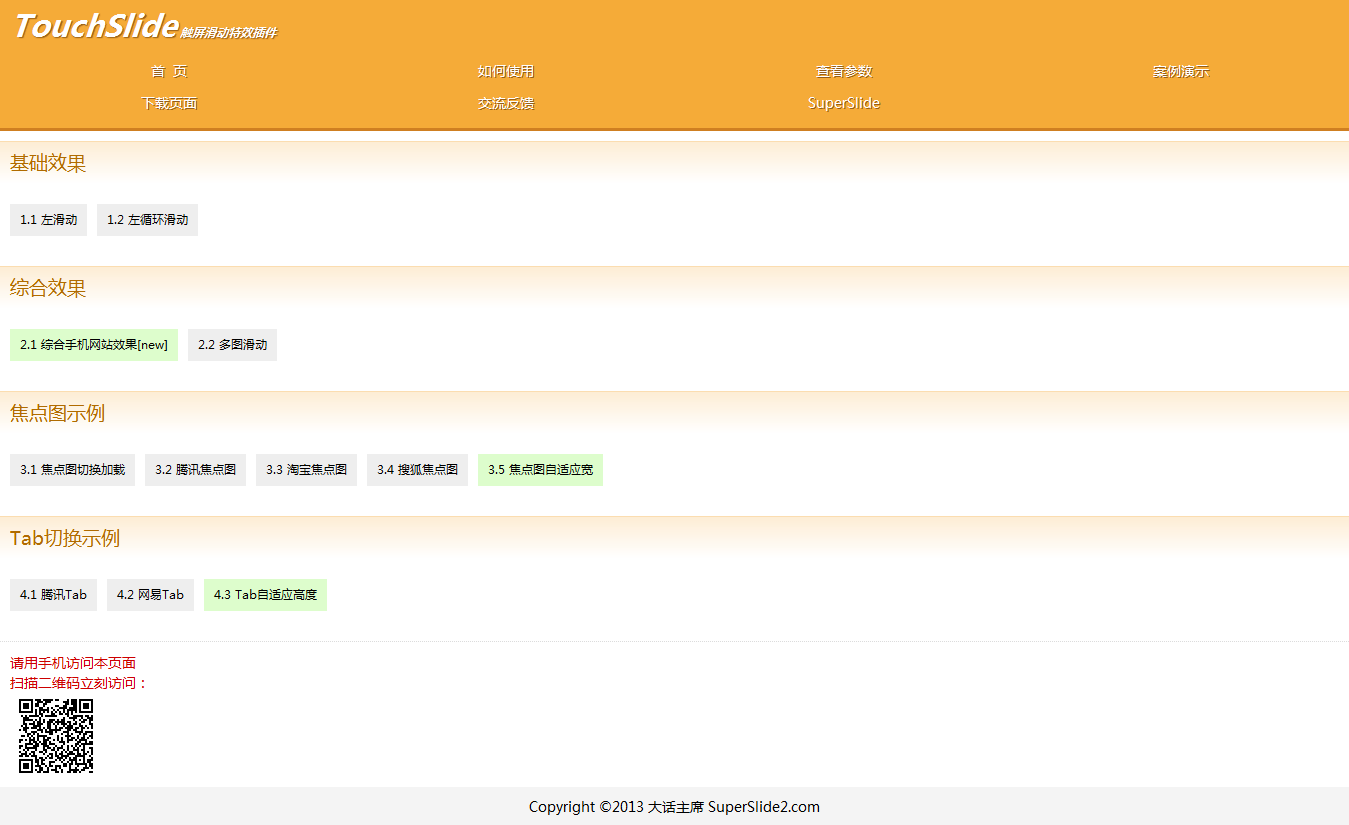Visit the SuperSlide nav link
Image resolution: width=1349 pixels, height=825 pixels.
(843, 103)
